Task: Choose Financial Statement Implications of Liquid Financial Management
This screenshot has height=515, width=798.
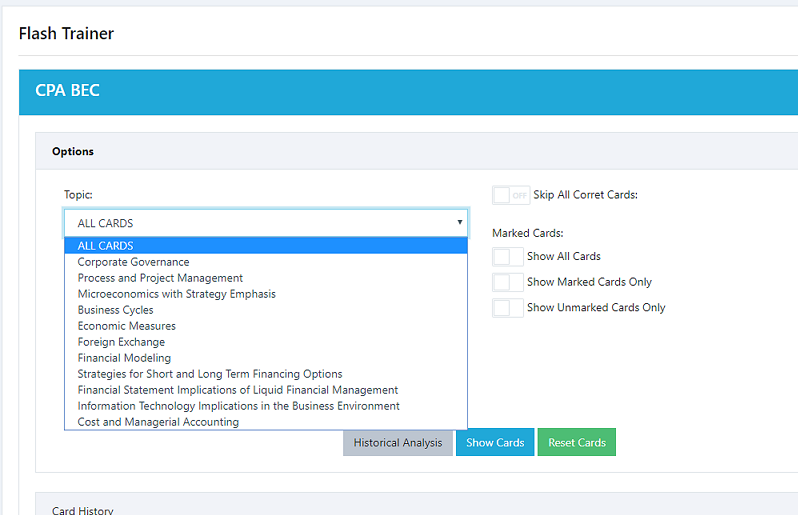Action: [x=266, y=390]
